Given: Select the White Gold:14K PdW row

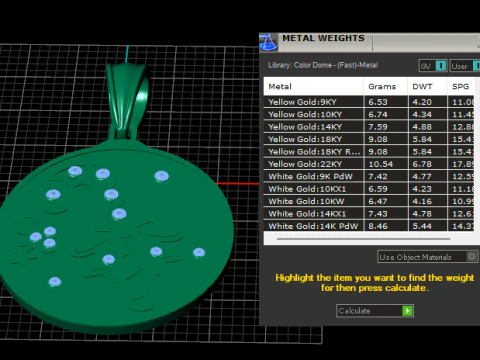Looking at the screenshot, I should (369, 226).
